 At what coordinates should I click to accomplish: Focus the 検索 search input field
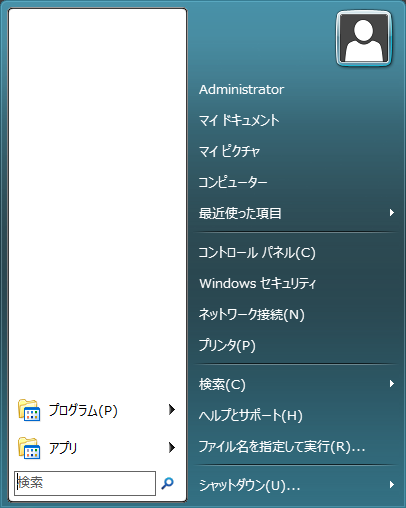[x=85, y=483]
